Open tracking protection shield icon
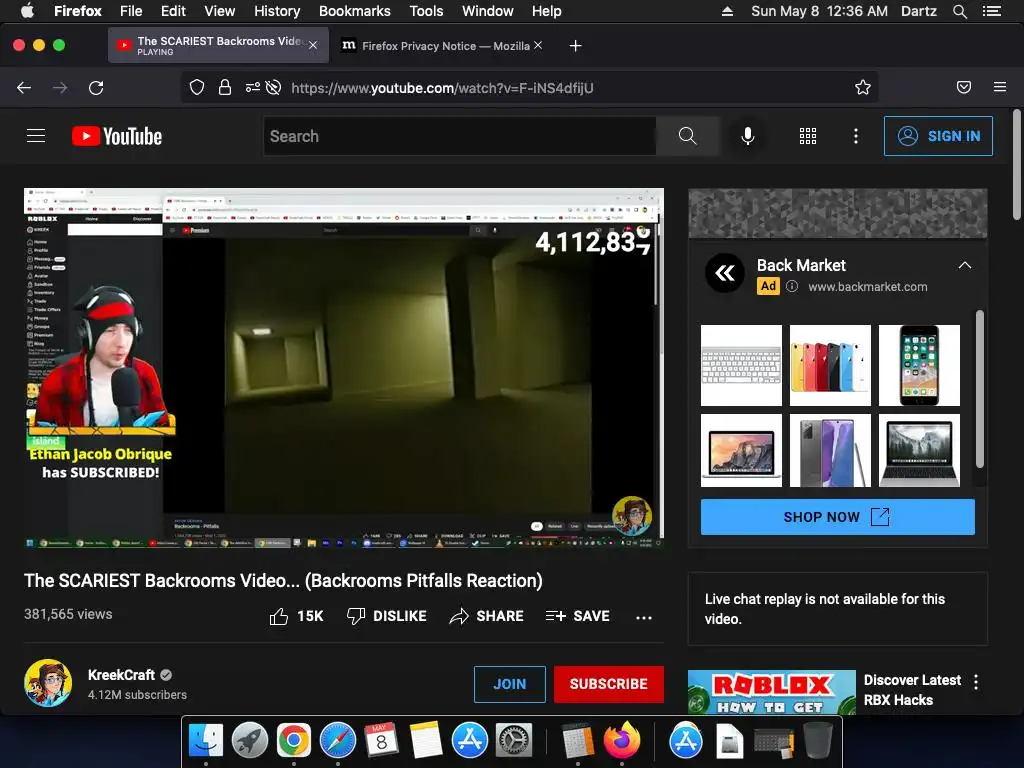This screenshot has height=768, width=1024. 197,88
